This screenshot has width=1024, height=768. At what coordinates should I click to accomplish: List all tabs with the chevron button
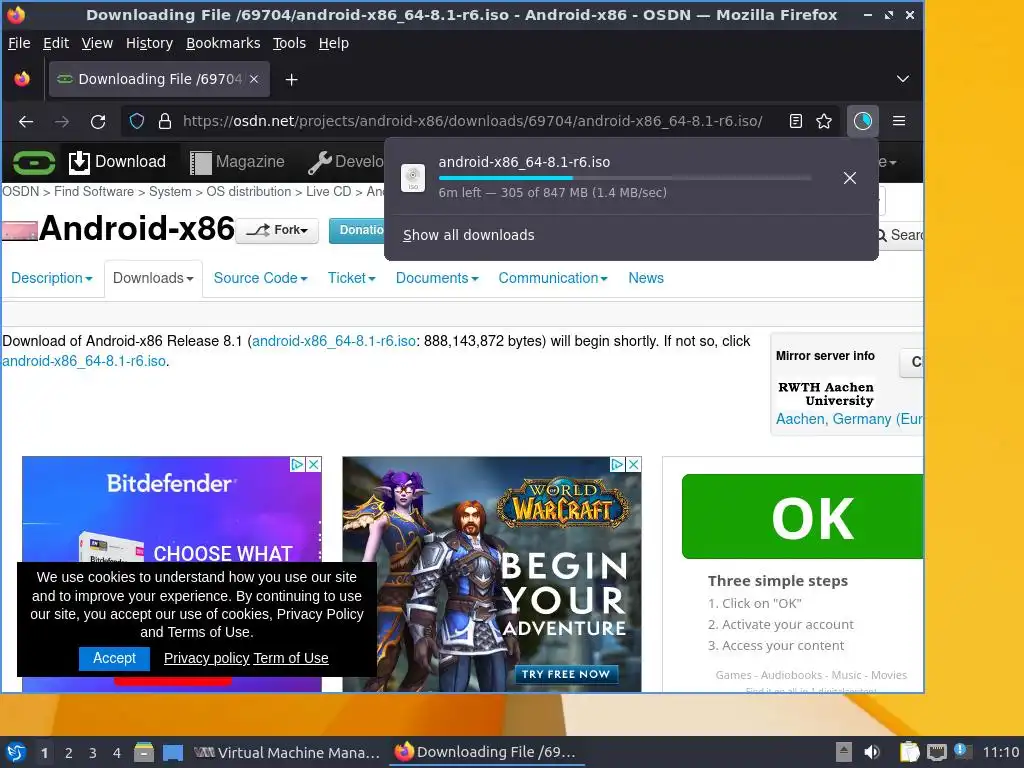[903, 79]
